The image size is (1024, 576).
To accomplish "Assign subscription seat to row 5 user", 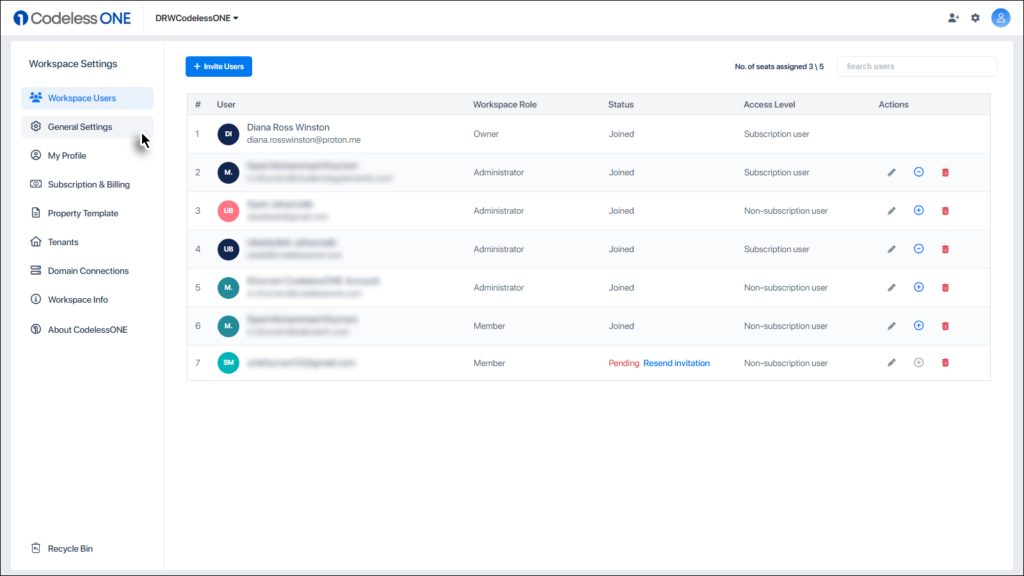I will (919, 287).
